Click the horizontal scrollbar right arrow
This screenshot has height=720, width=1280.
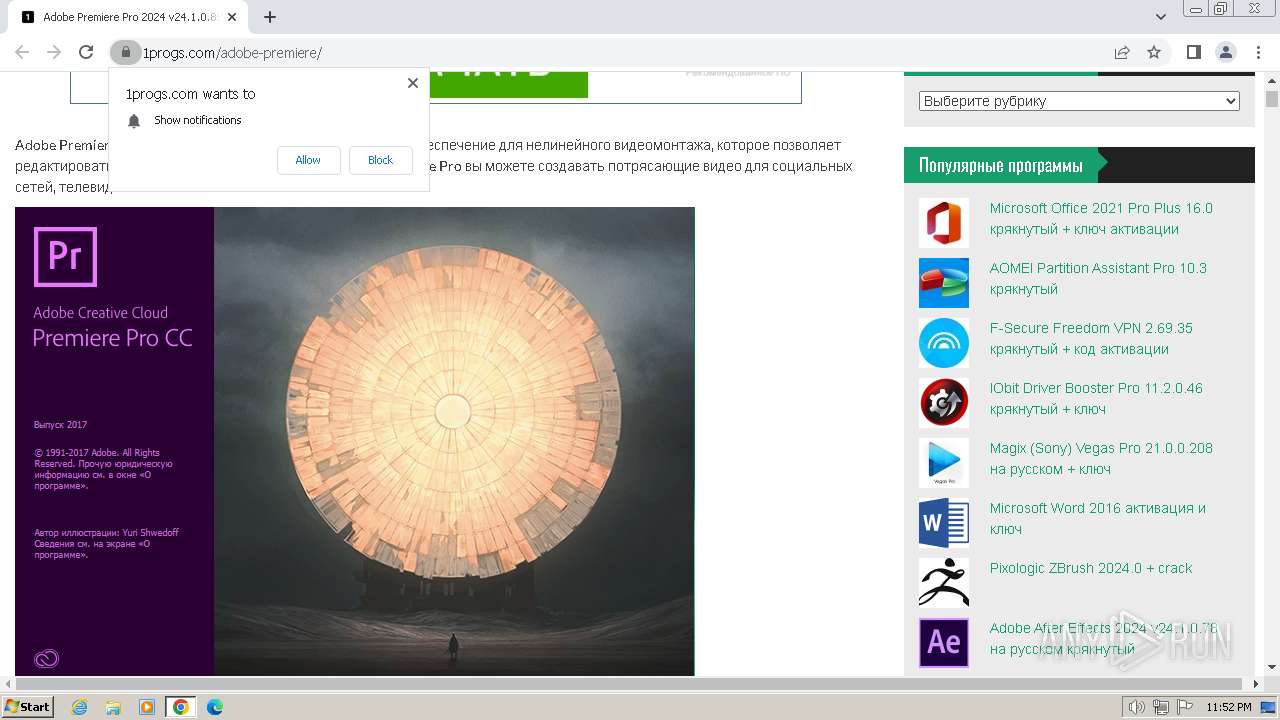1256,684
